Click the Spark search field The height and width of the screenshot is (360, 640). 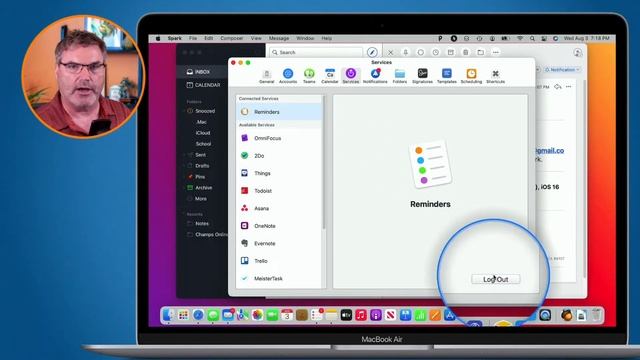(316, 52)
